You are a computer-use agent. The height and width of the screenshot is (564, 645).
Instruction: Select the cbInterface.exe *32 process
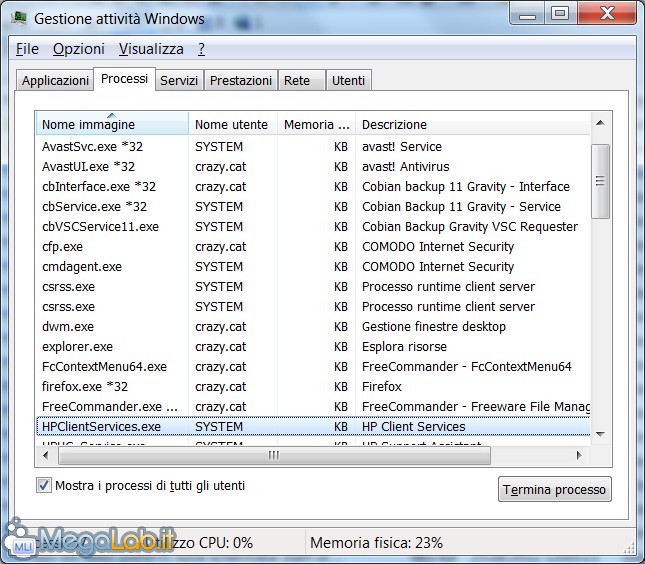[313, 186]
